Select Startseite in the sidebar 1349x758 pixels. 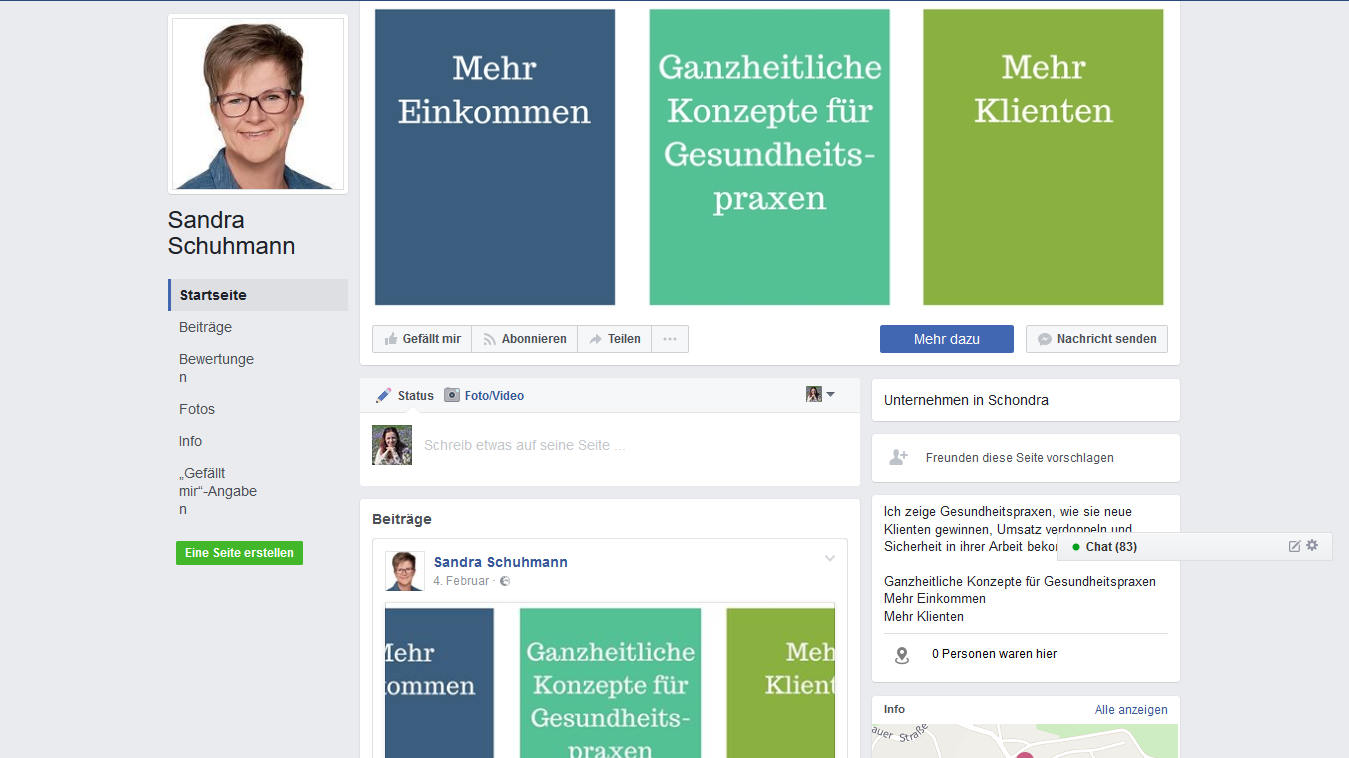point(258,295)
